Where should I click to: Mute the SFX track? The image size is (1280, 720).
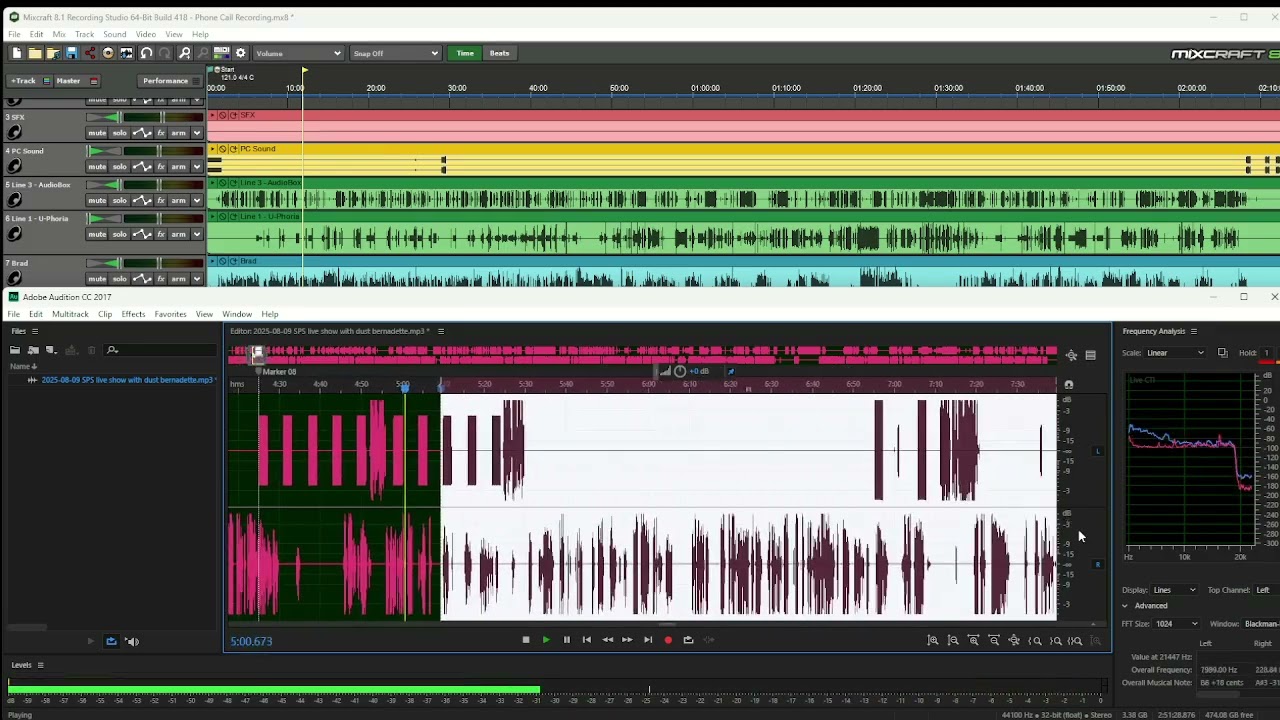(97, 133)
